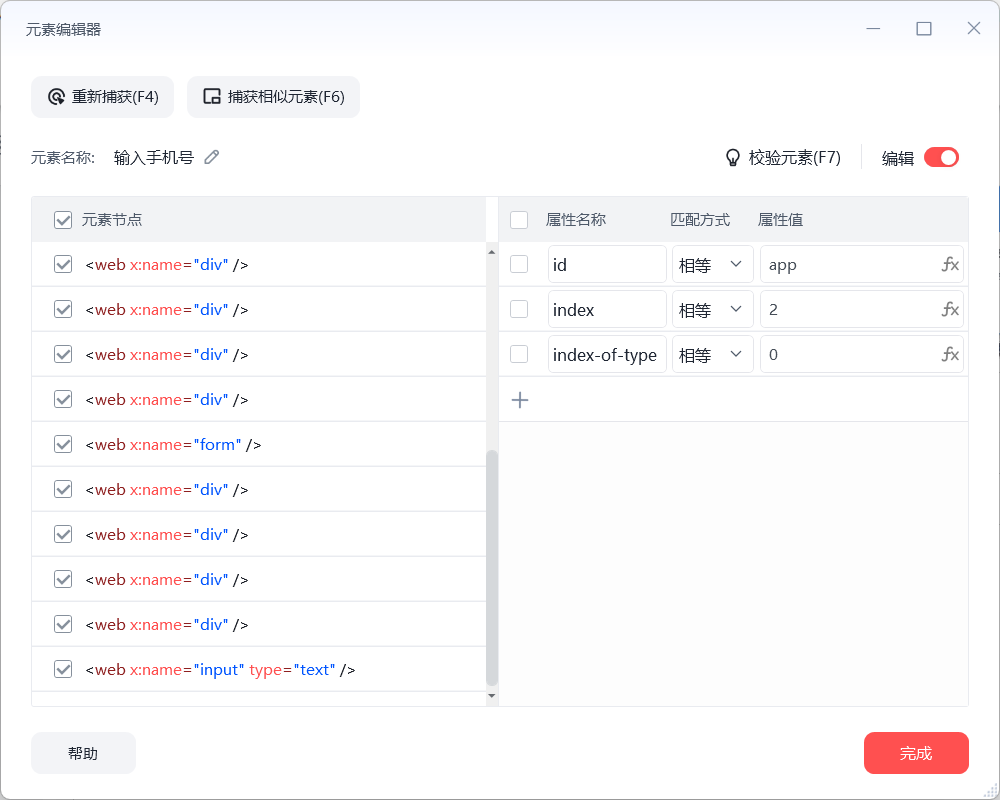1000x800 pixels.
Task: Toggle the 属性名称 header select-all checkbox
Action: click(519, 220)
